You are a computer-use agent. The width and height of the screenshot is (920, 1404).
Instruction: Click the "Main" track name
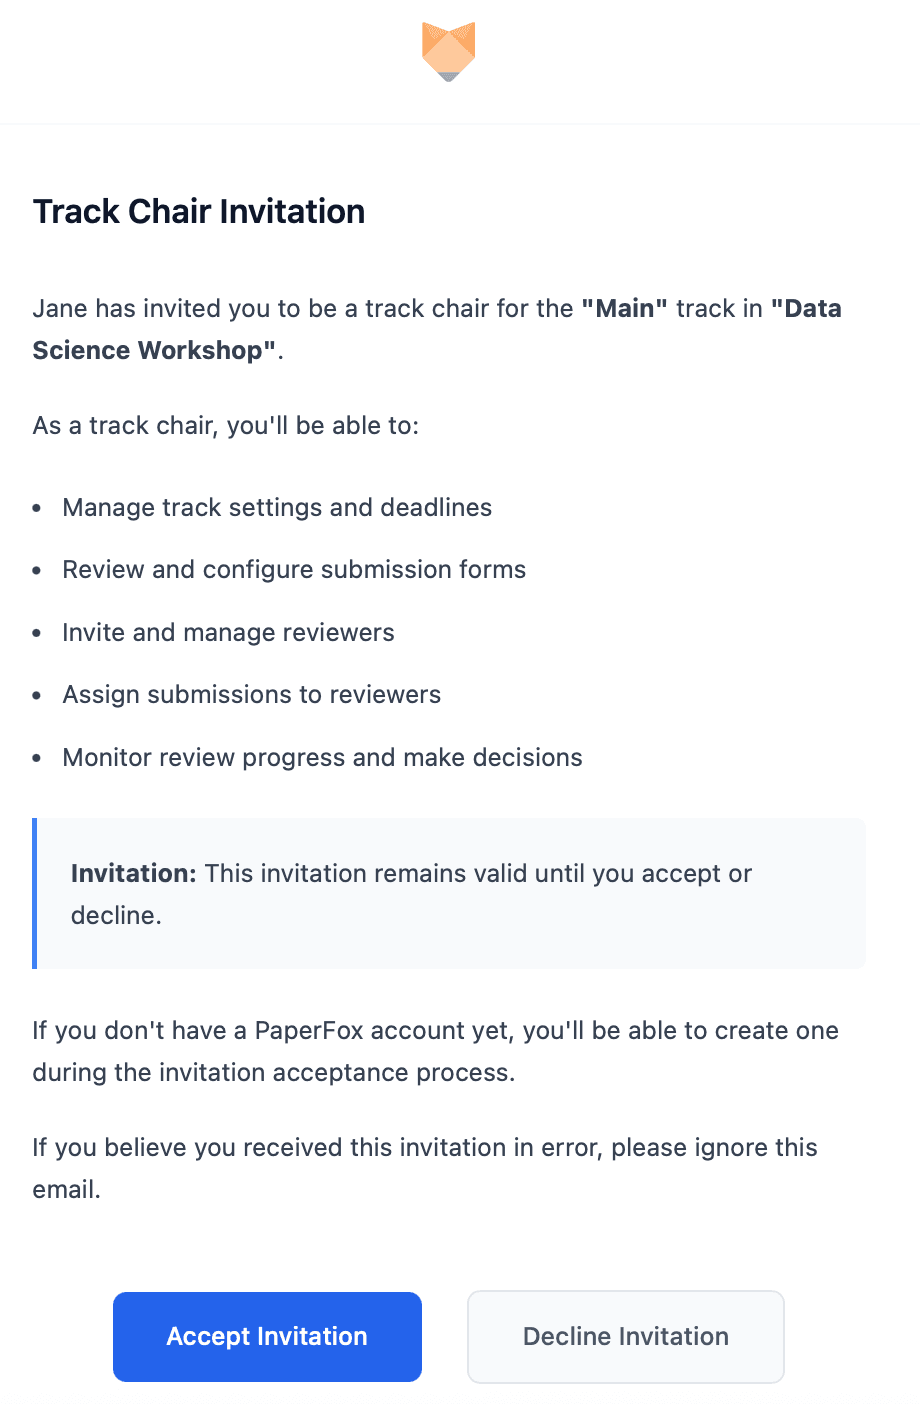(623, 308)
